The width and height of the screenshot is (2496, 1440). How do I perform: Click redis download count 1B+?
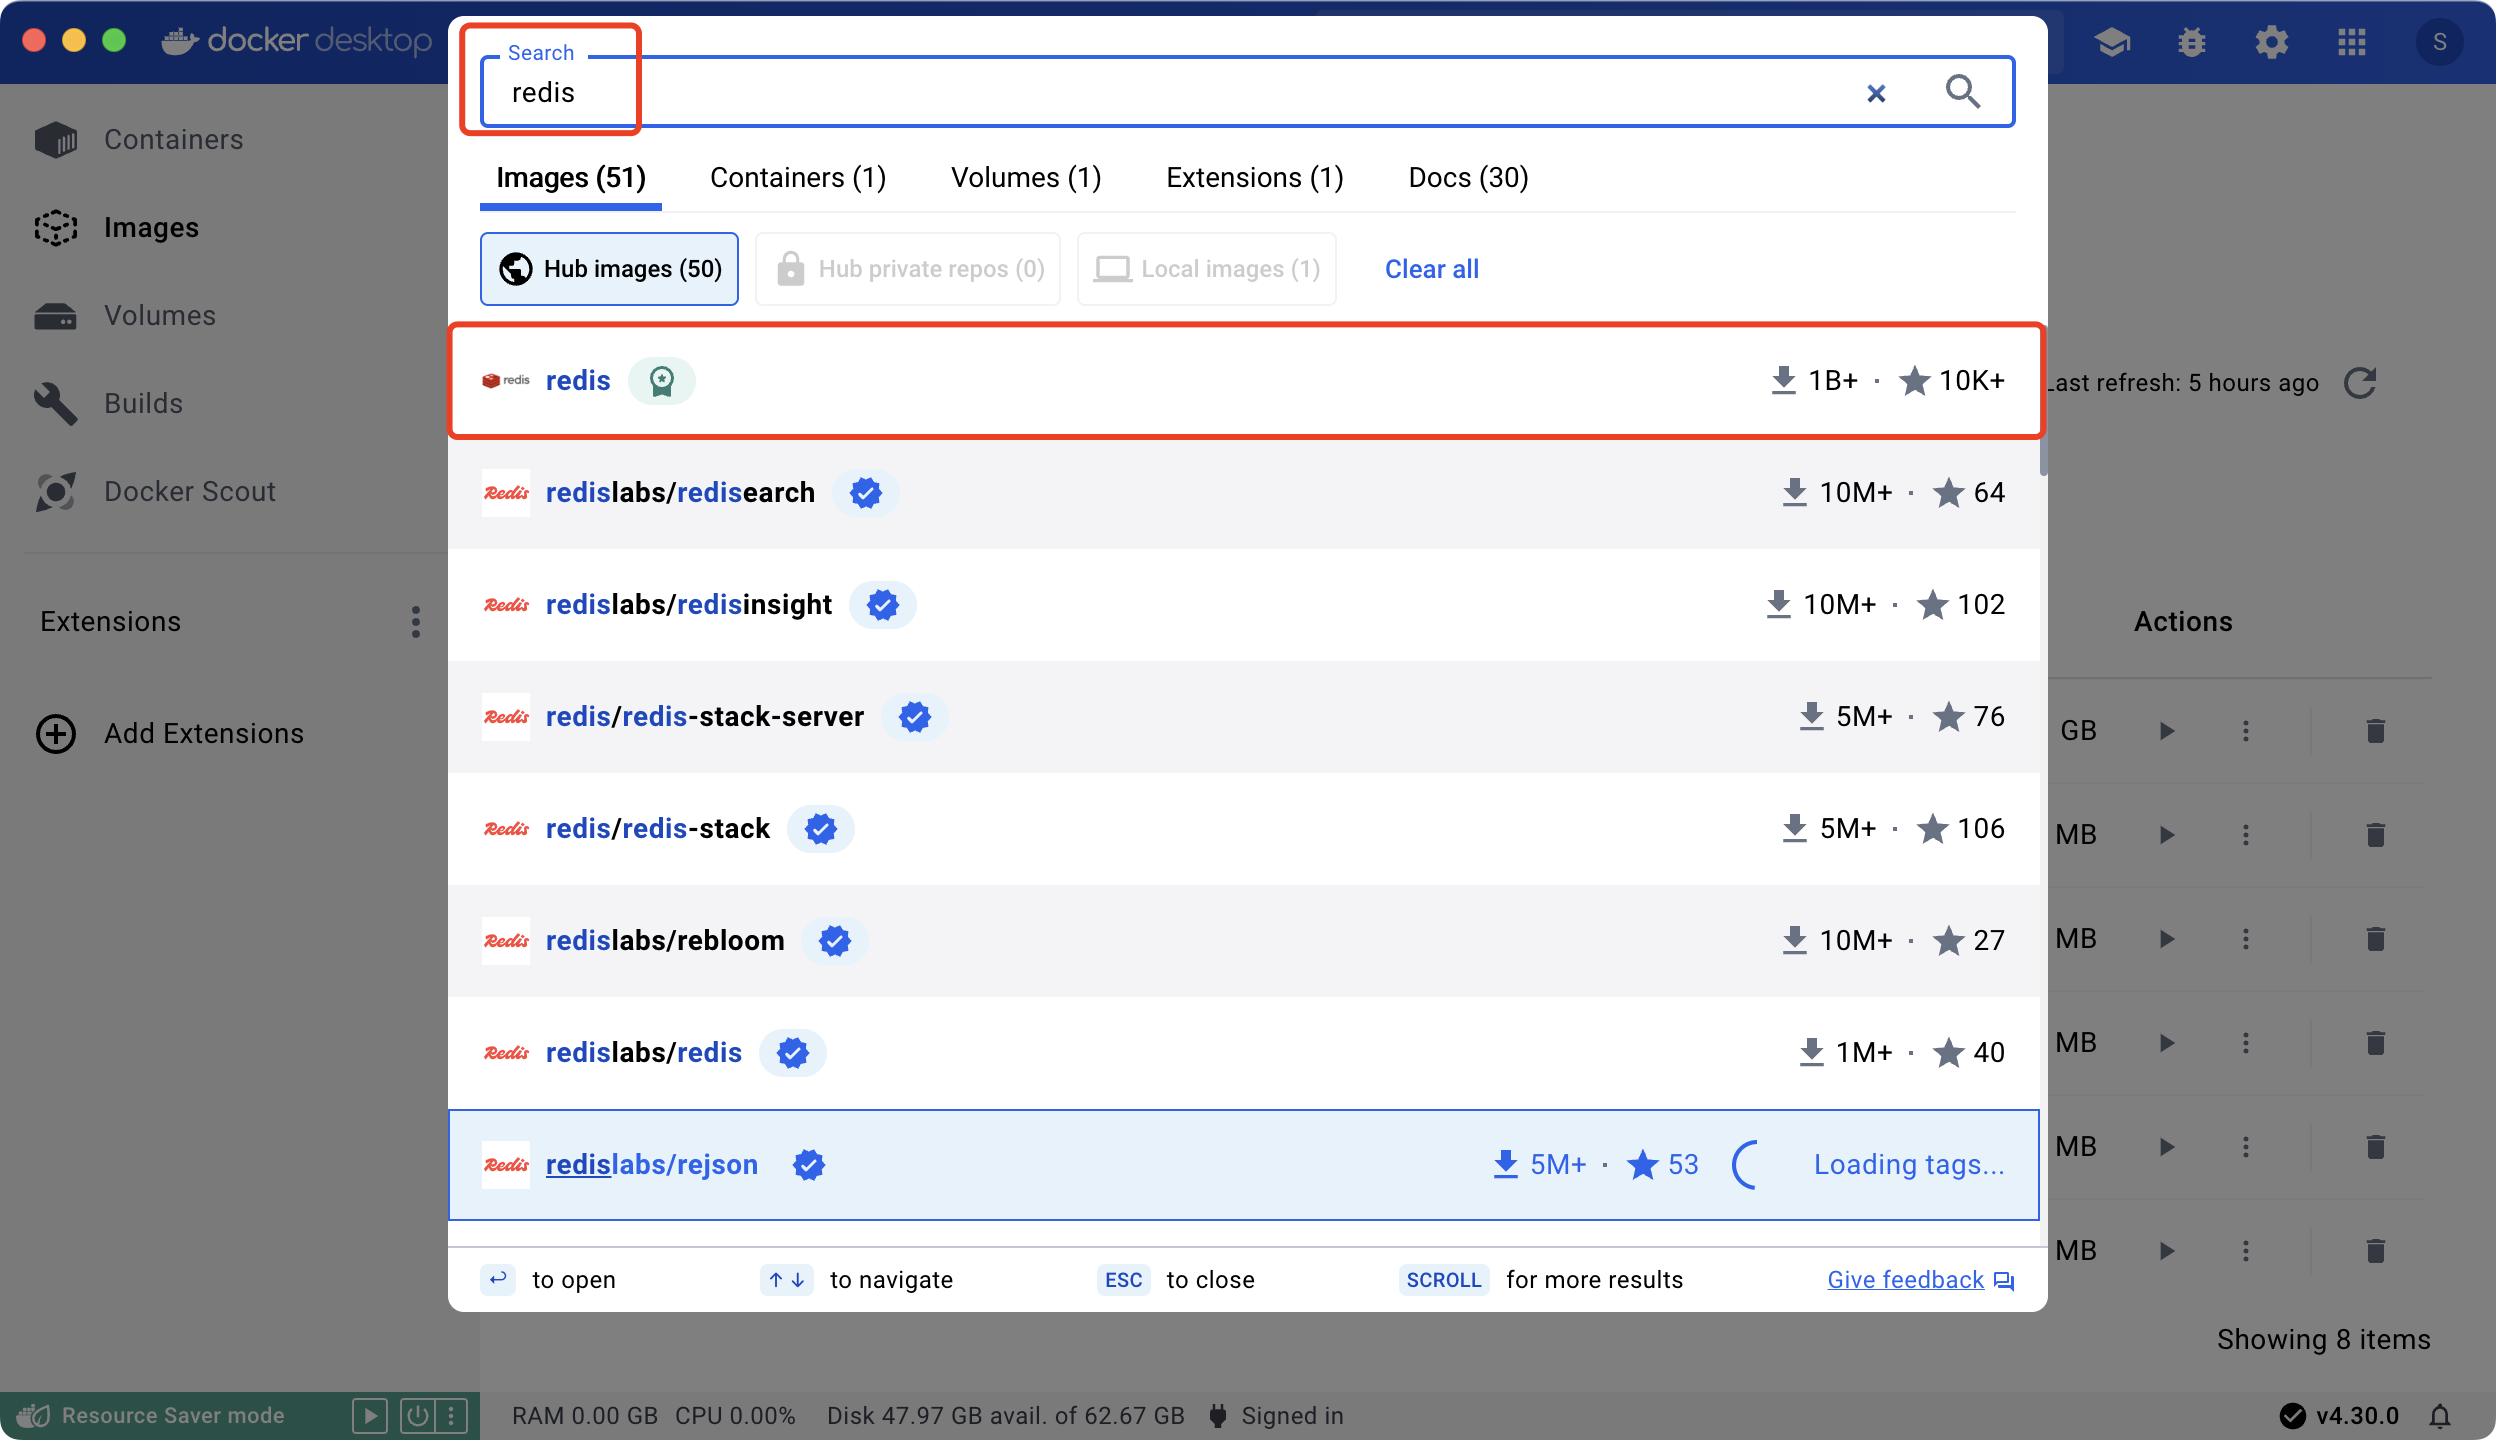point(1814,381)
